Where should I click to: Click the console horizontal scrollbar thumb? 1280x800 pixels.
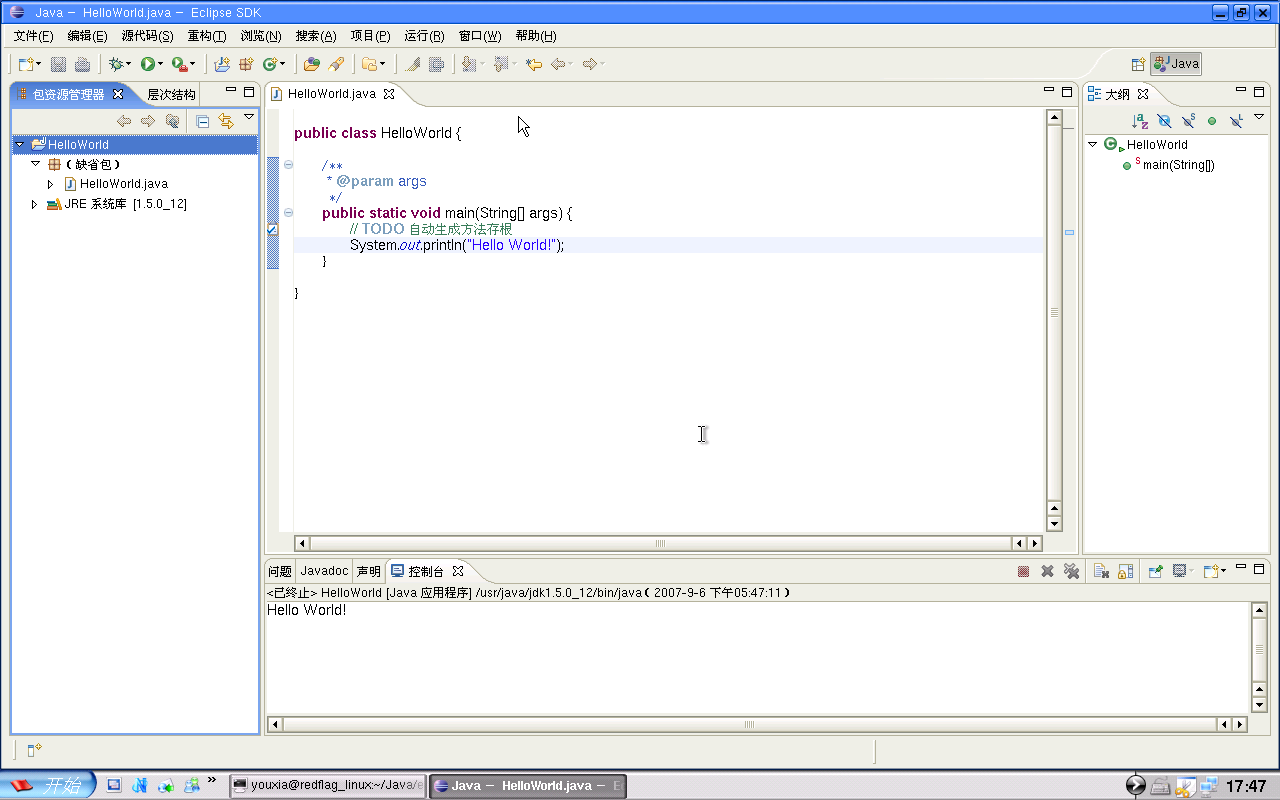coord(749,725)
